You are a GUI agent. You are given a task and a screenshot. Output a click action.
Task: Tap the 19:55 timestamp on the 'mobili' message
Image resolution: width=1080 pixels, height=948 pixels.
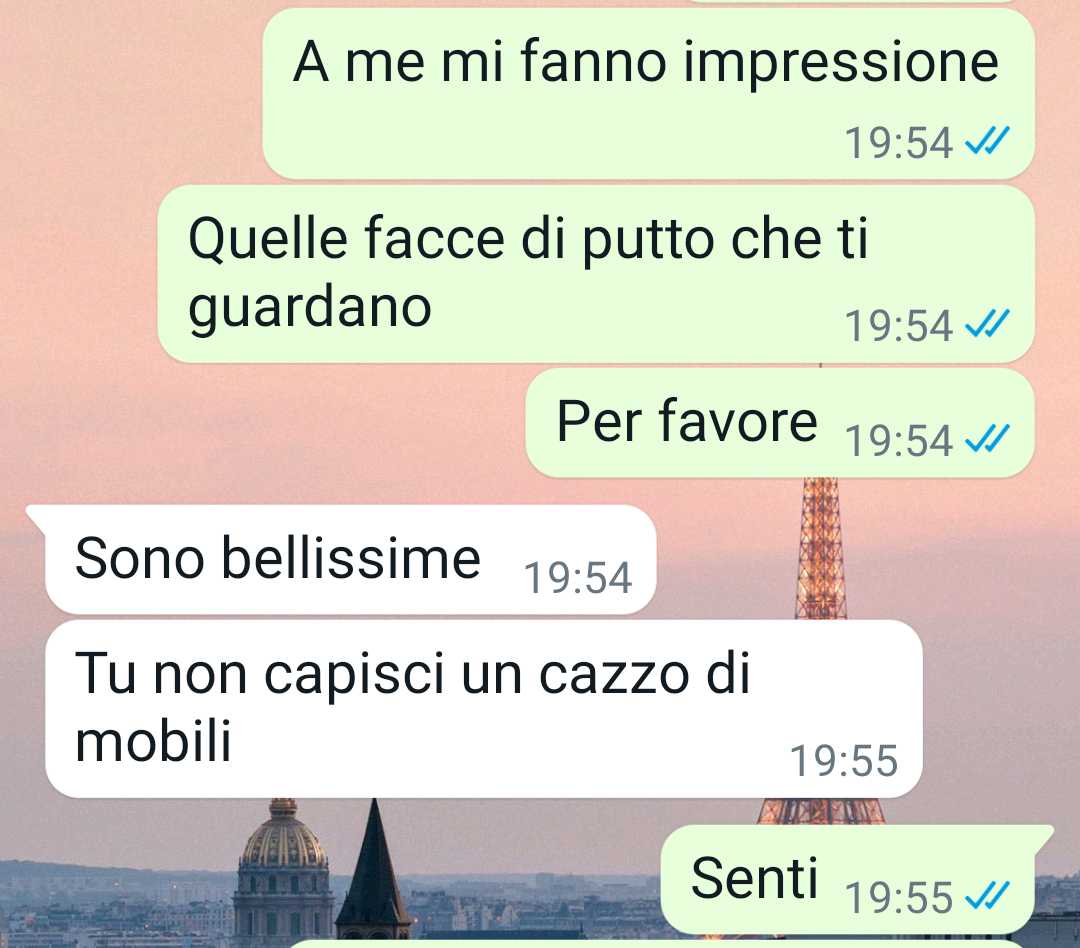coord(844,761)
